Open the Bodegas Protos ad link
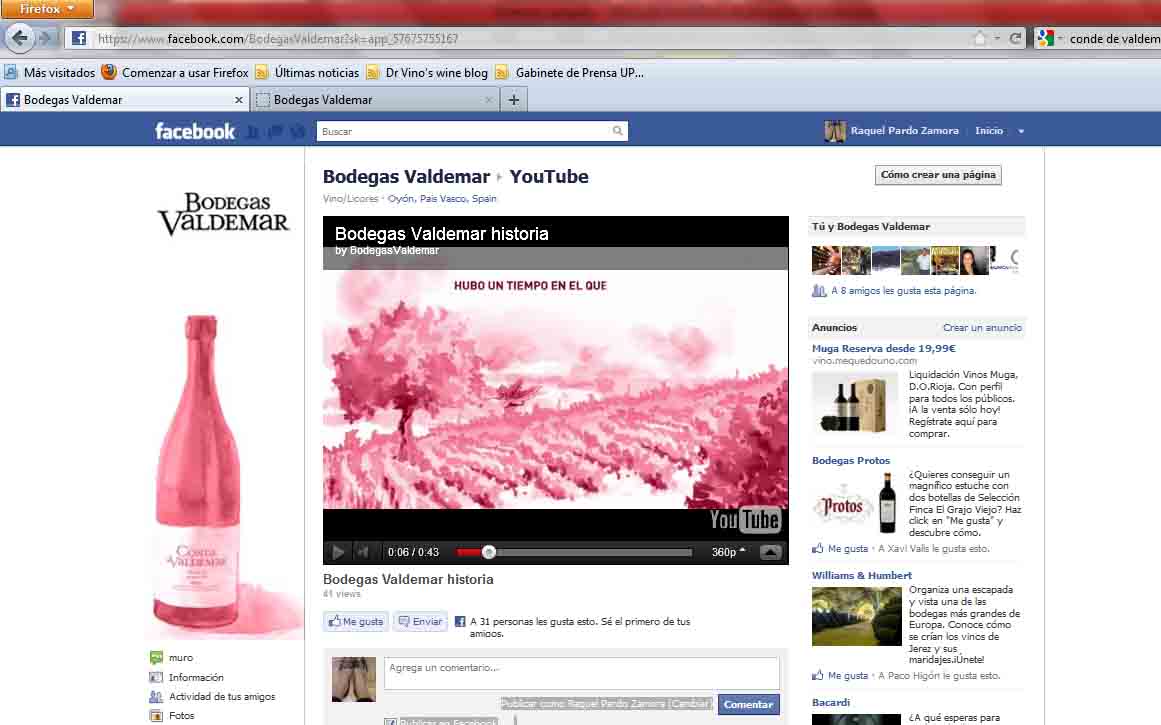 (x=851, y=461)
